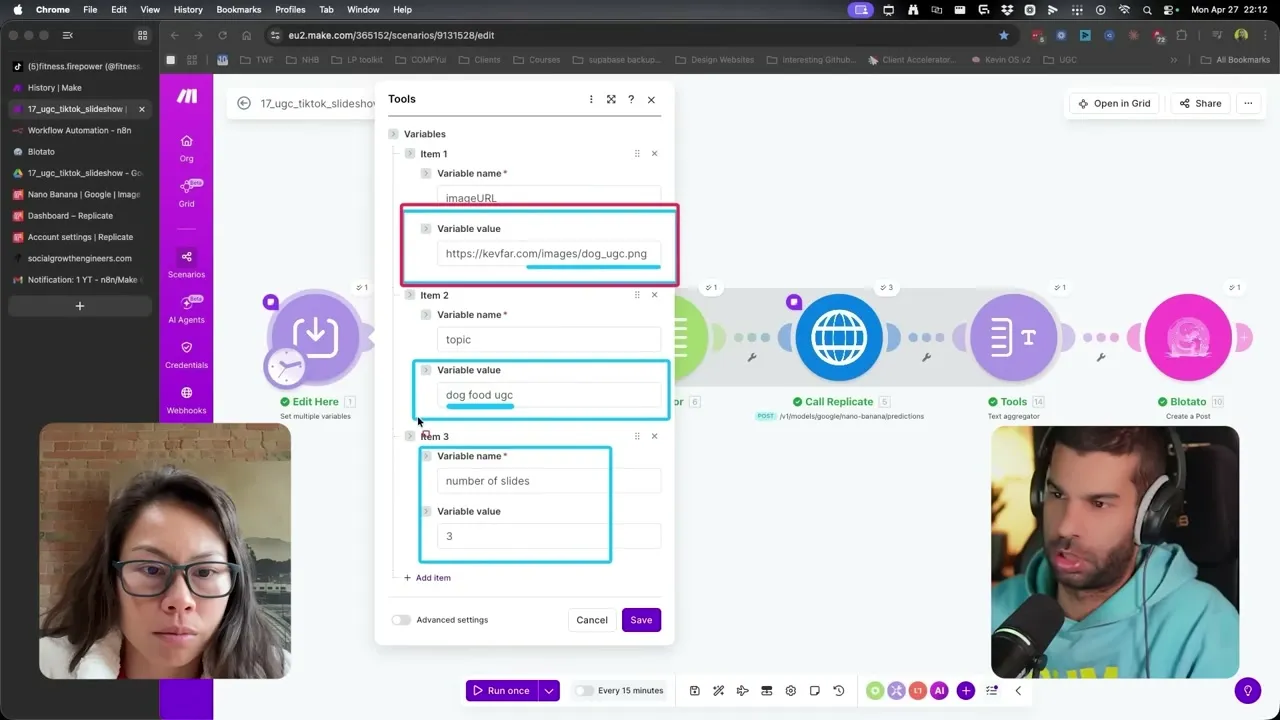Toggle the Every 15 minutes schedule switch
The width and height of the screenshot is (1280, 720).
click(583, 690)
